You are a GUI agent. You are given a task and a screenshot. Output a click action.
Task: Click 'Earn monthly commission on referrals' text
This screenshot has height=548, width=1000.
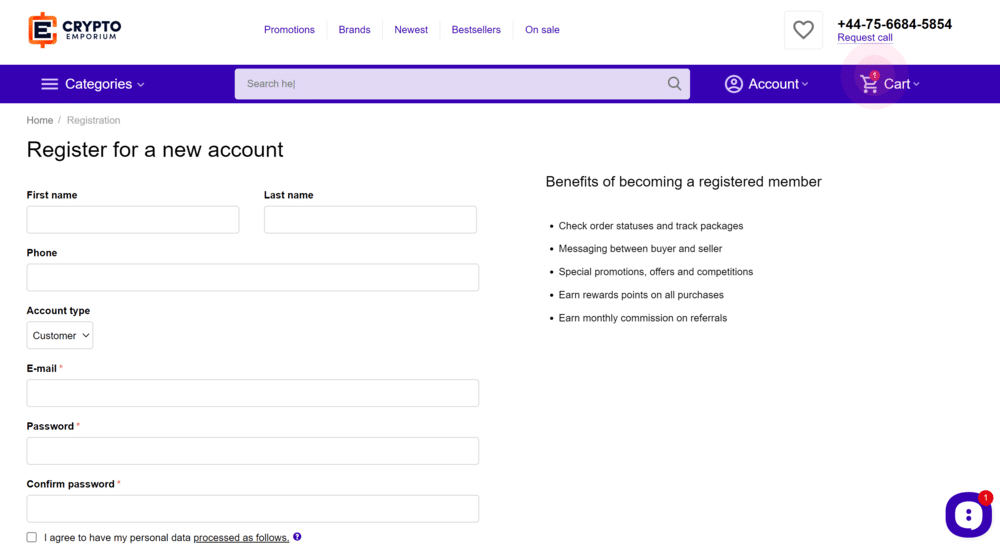[x=643, y=318]
